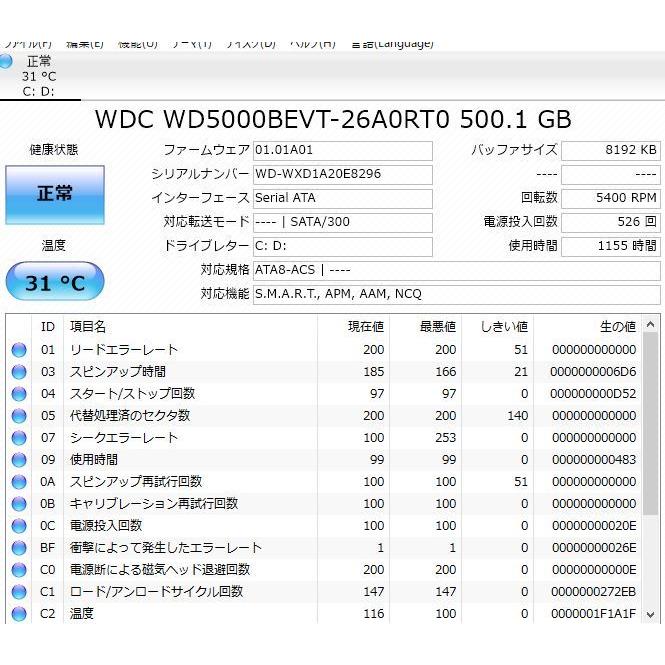The image size is (665, 665).
Task: Select the C: D: disk tab at top
Action: [x=39, y=77]
